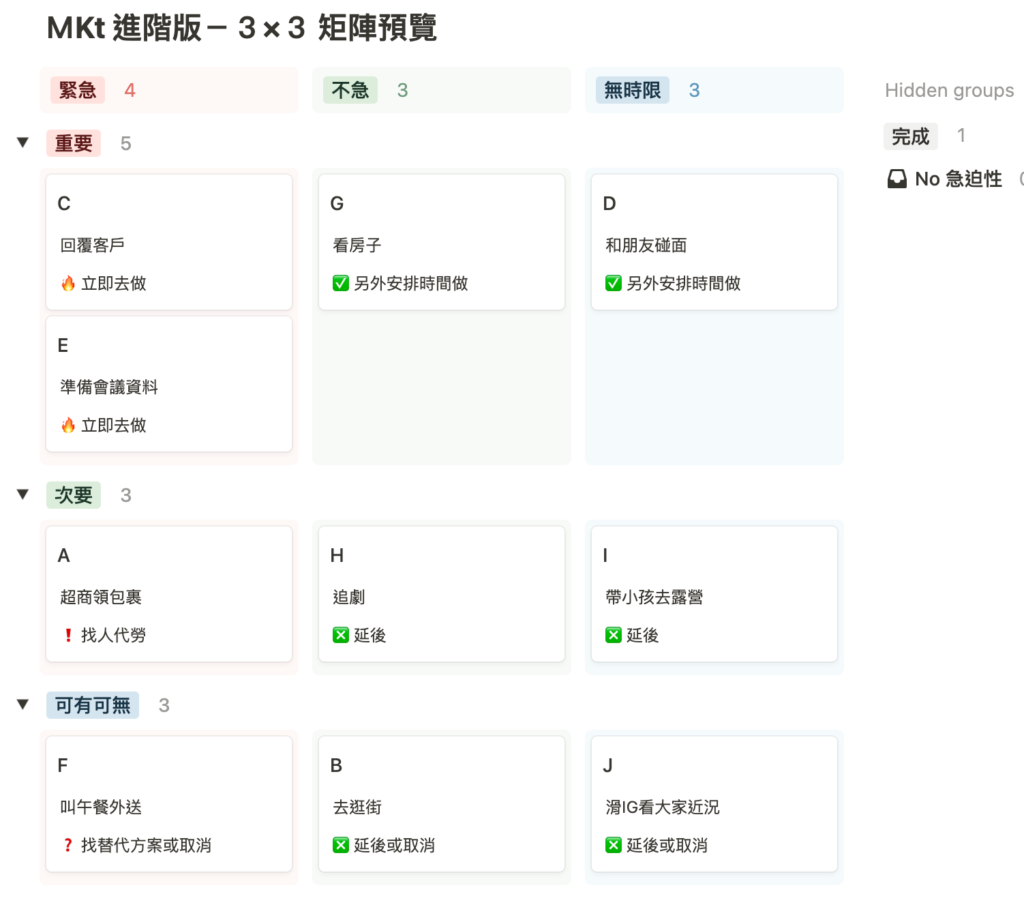The image size is (1024, 907).
Task: Click red question mark on card F
Action: coord(68,846)
